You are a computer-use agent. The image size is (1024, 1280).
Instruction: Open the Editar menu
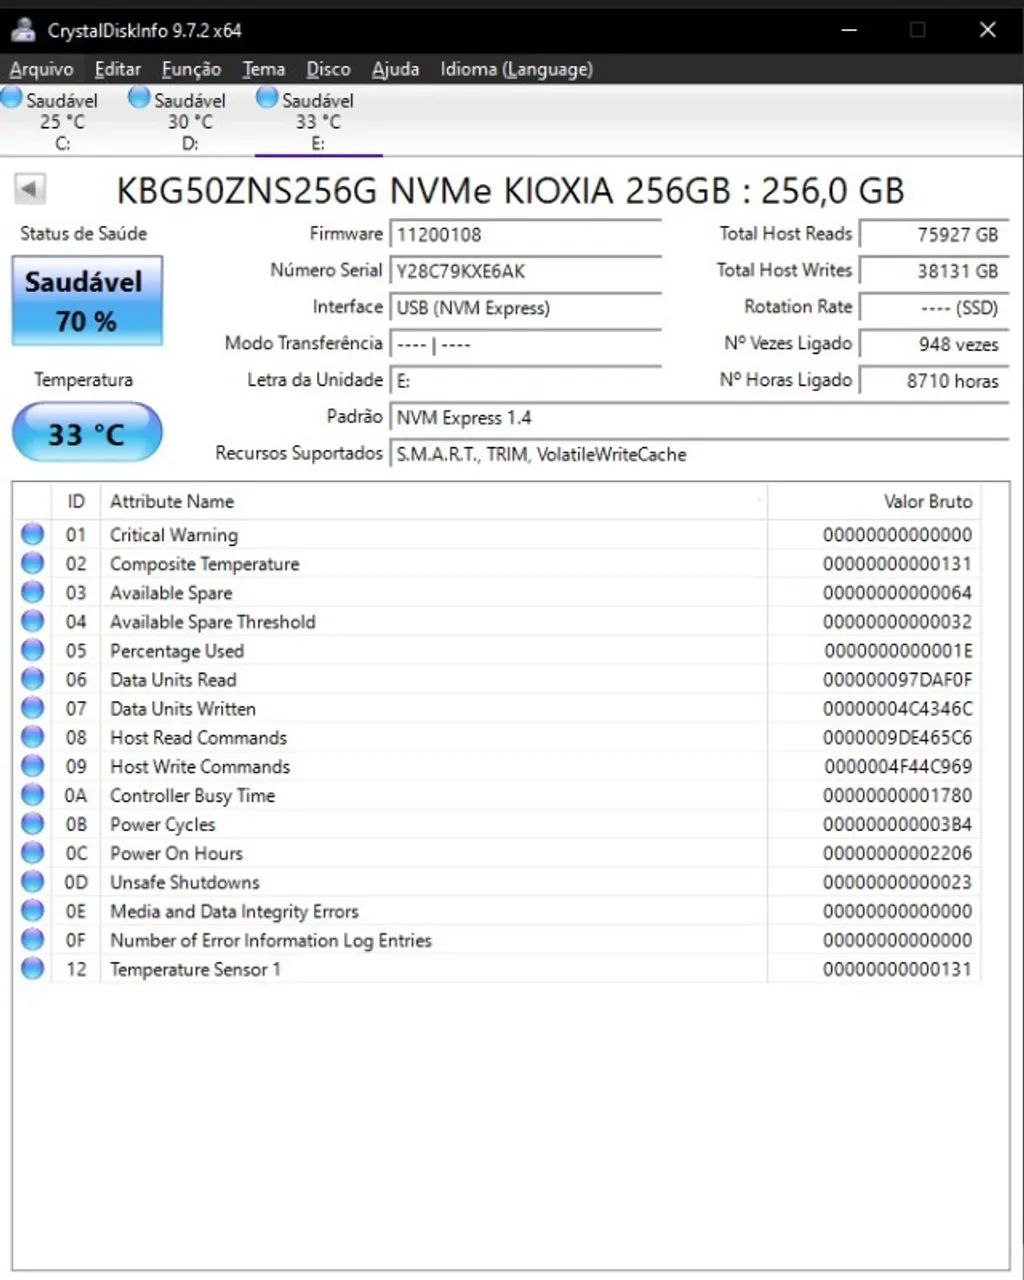pyautogui.click(x=117, y=69)
